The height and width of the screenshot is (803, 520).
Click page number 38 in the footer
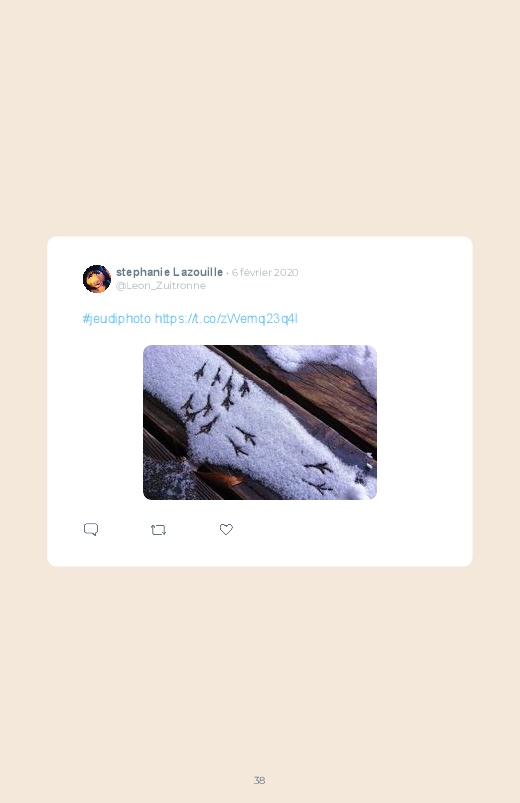pos(259,780)
